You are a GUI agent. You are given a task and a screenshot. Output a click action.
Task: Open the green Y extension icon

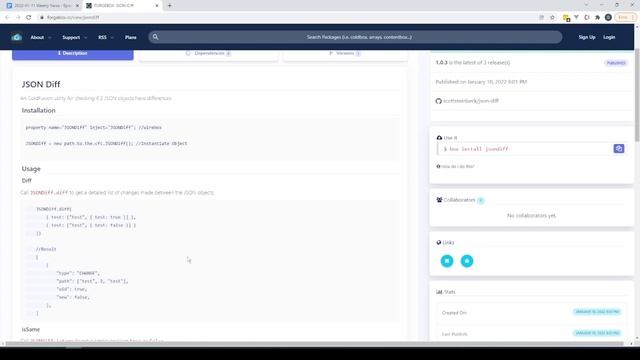(576, 18)
